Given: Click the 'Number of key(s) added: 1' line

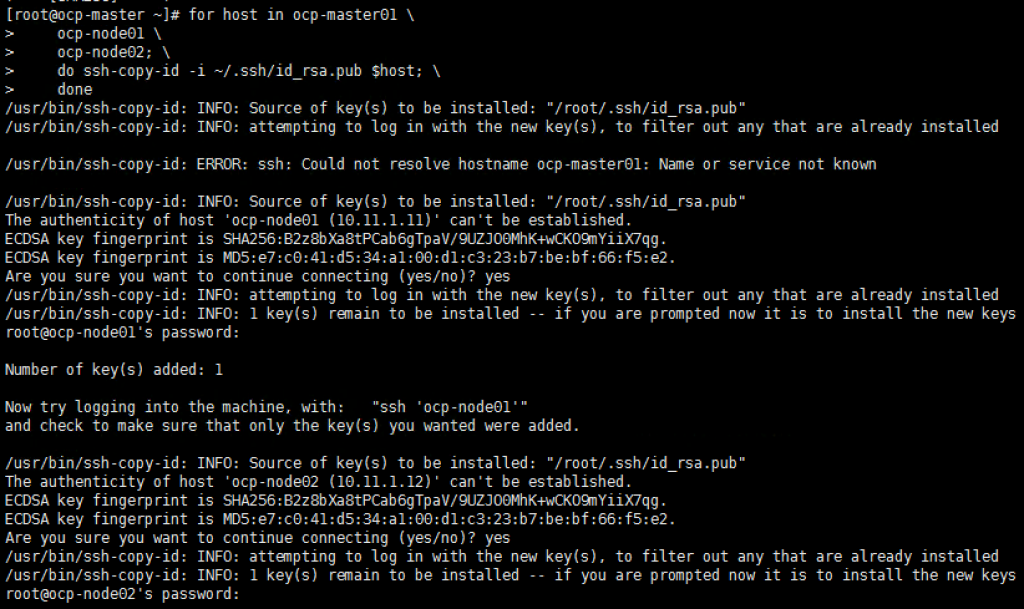Looking at the screenshot, I should pos(114,370).
